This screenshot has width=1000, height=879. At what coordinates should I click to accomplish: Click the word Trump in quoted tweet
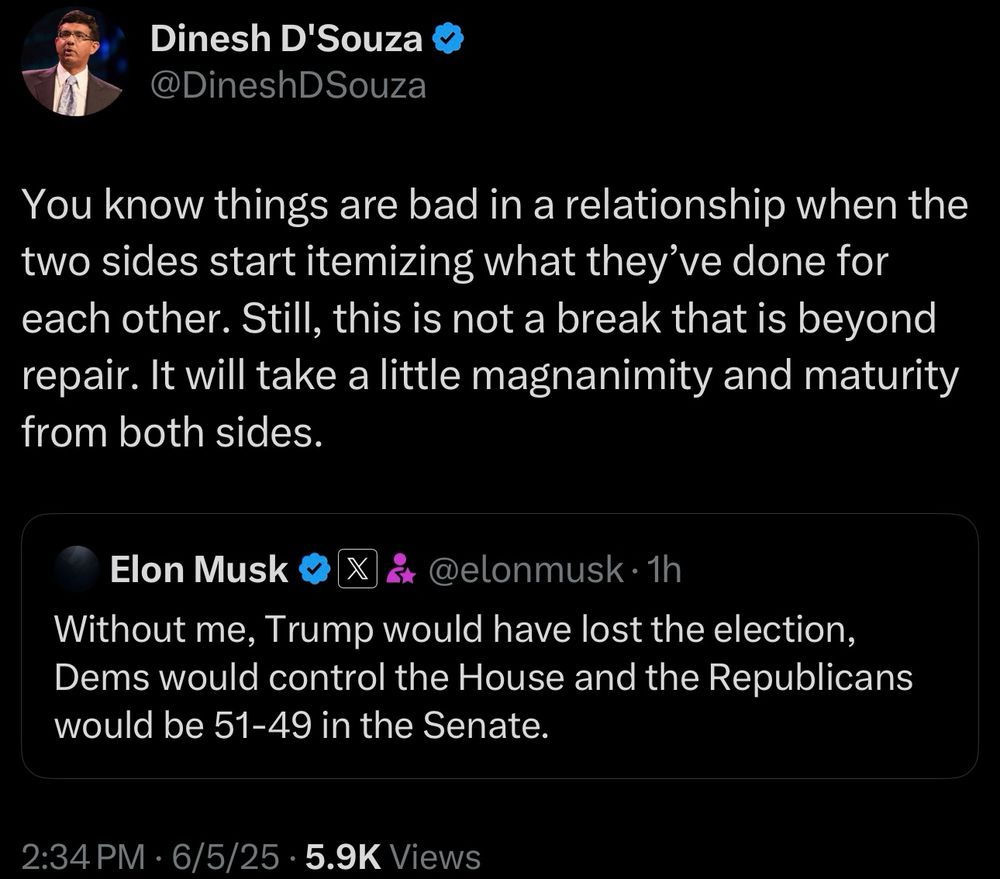point(319,630)
